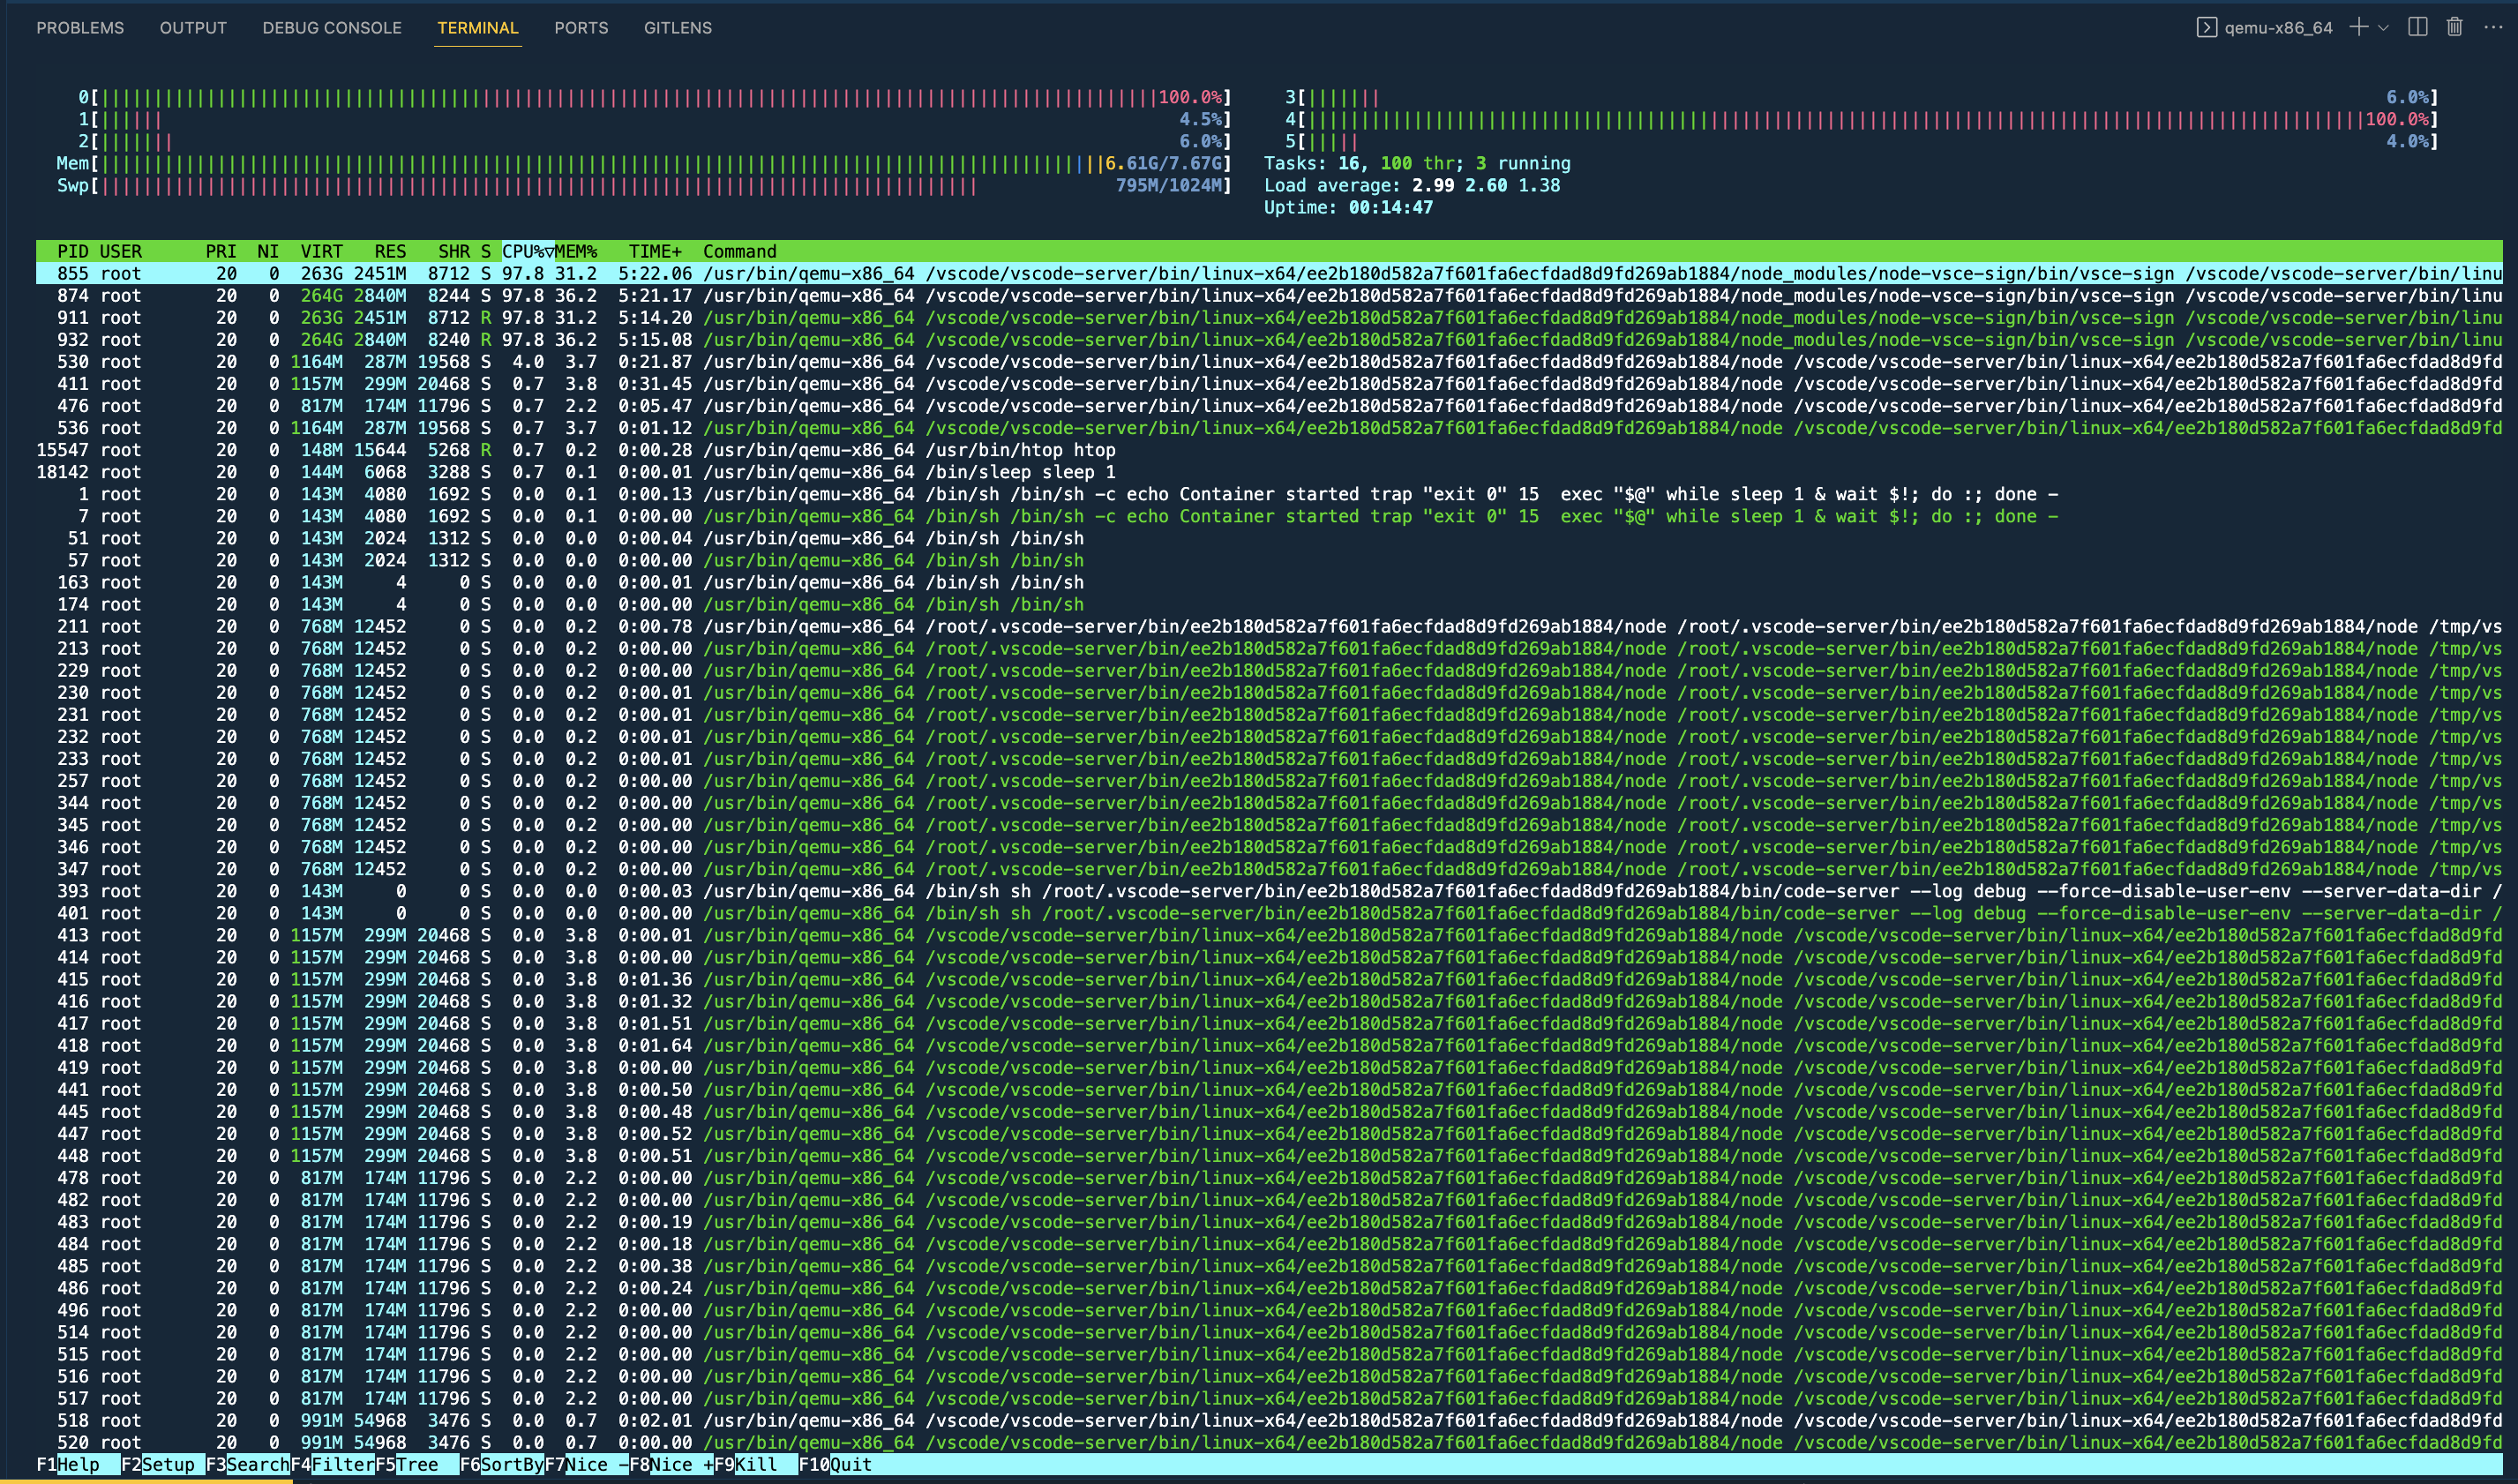Switch to the DEBUG CONSOLE tab

click(332, 27)
